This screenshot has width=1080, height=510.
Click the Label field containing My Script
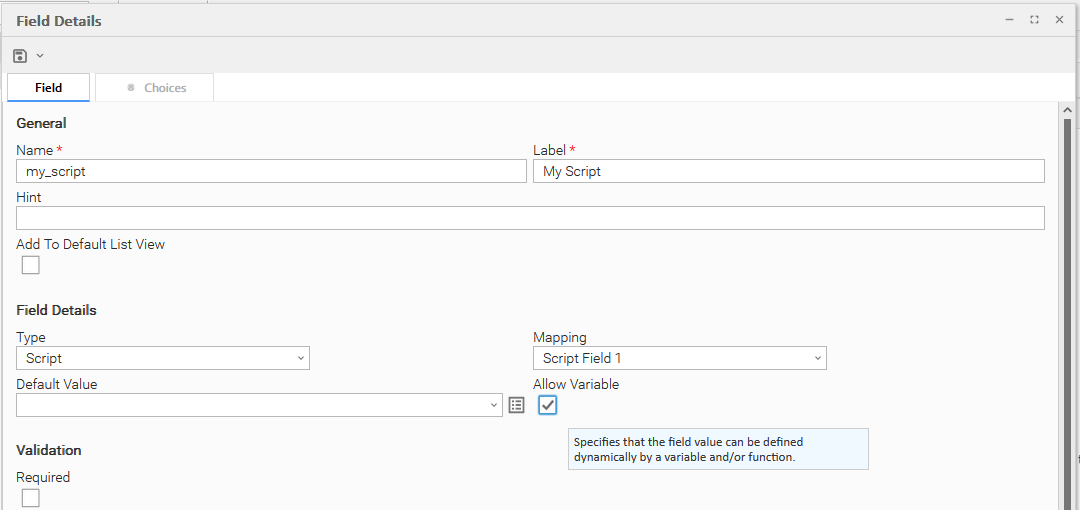pos(788,171)
